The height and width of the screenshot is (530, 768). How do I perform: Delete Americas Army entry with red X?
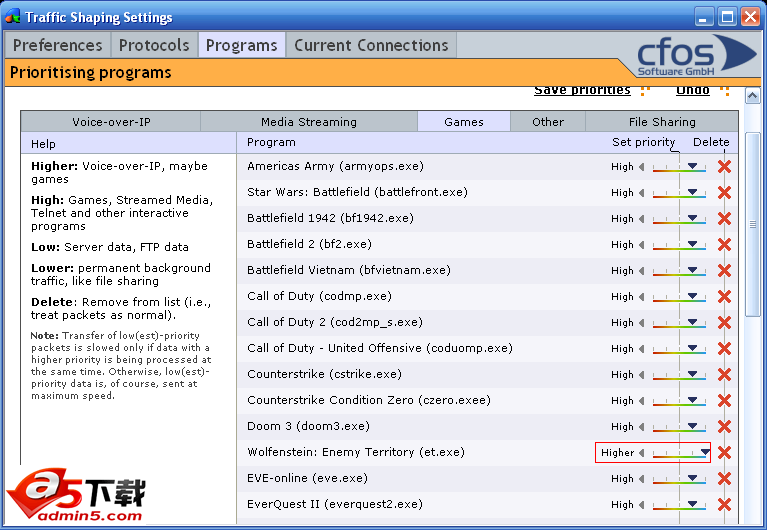724,167
